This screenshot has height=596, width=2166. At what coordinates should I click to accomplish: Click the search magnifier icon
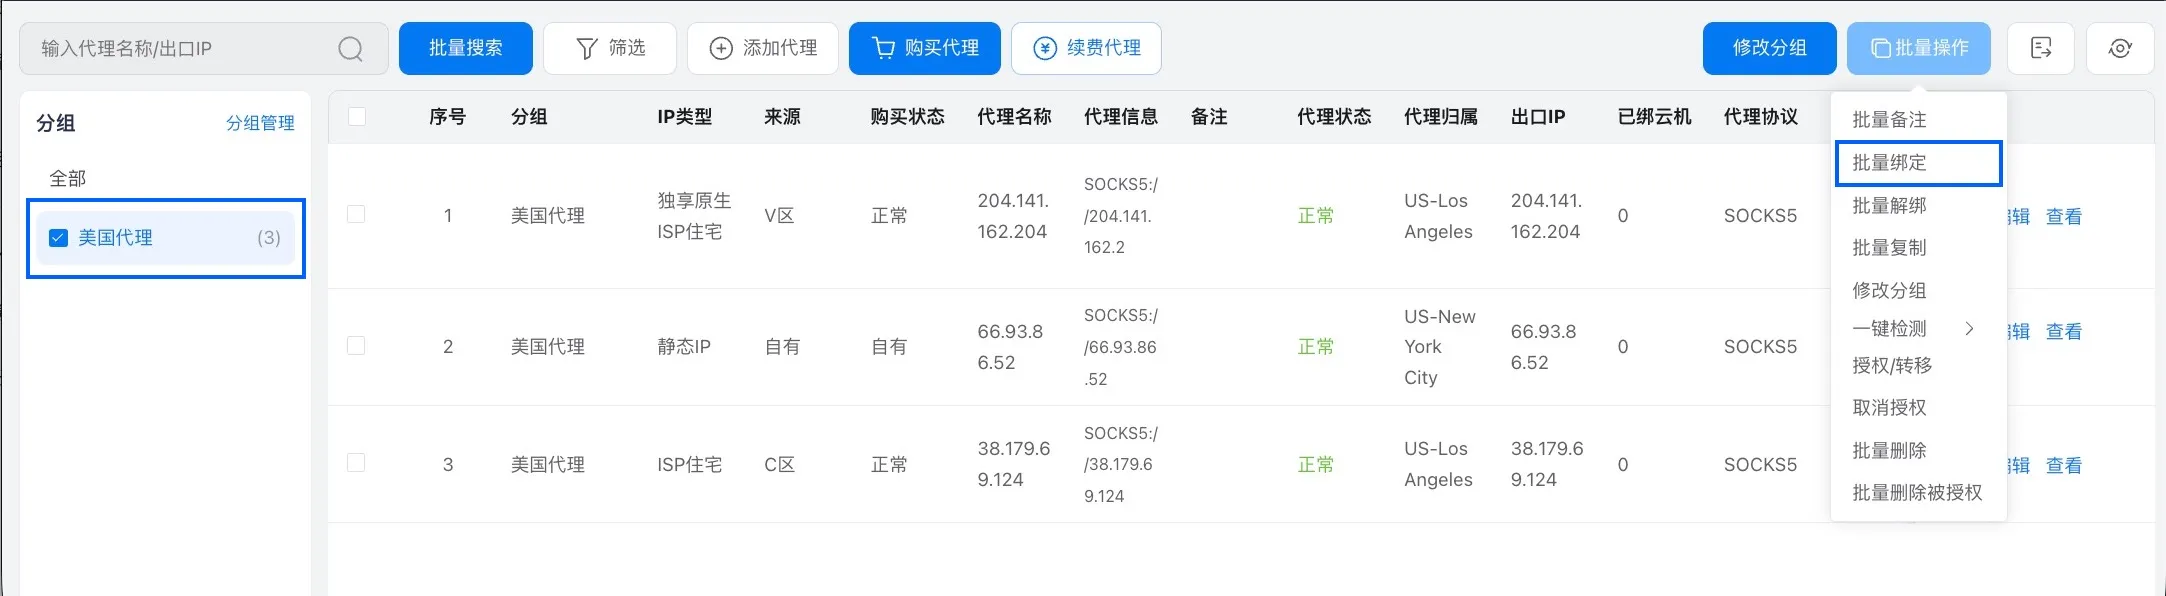[350, 49]
